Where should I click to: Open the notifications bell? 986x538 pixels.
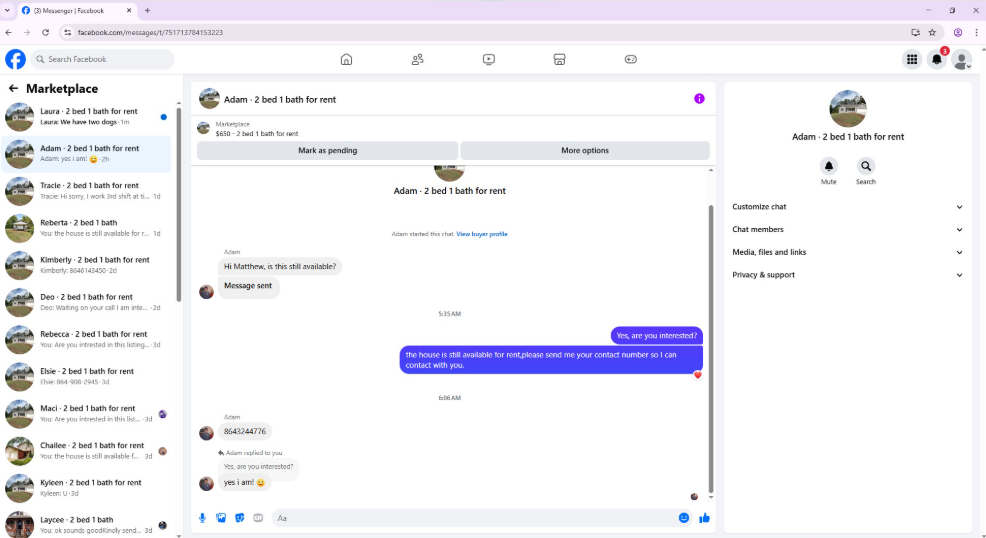point(937,60)
